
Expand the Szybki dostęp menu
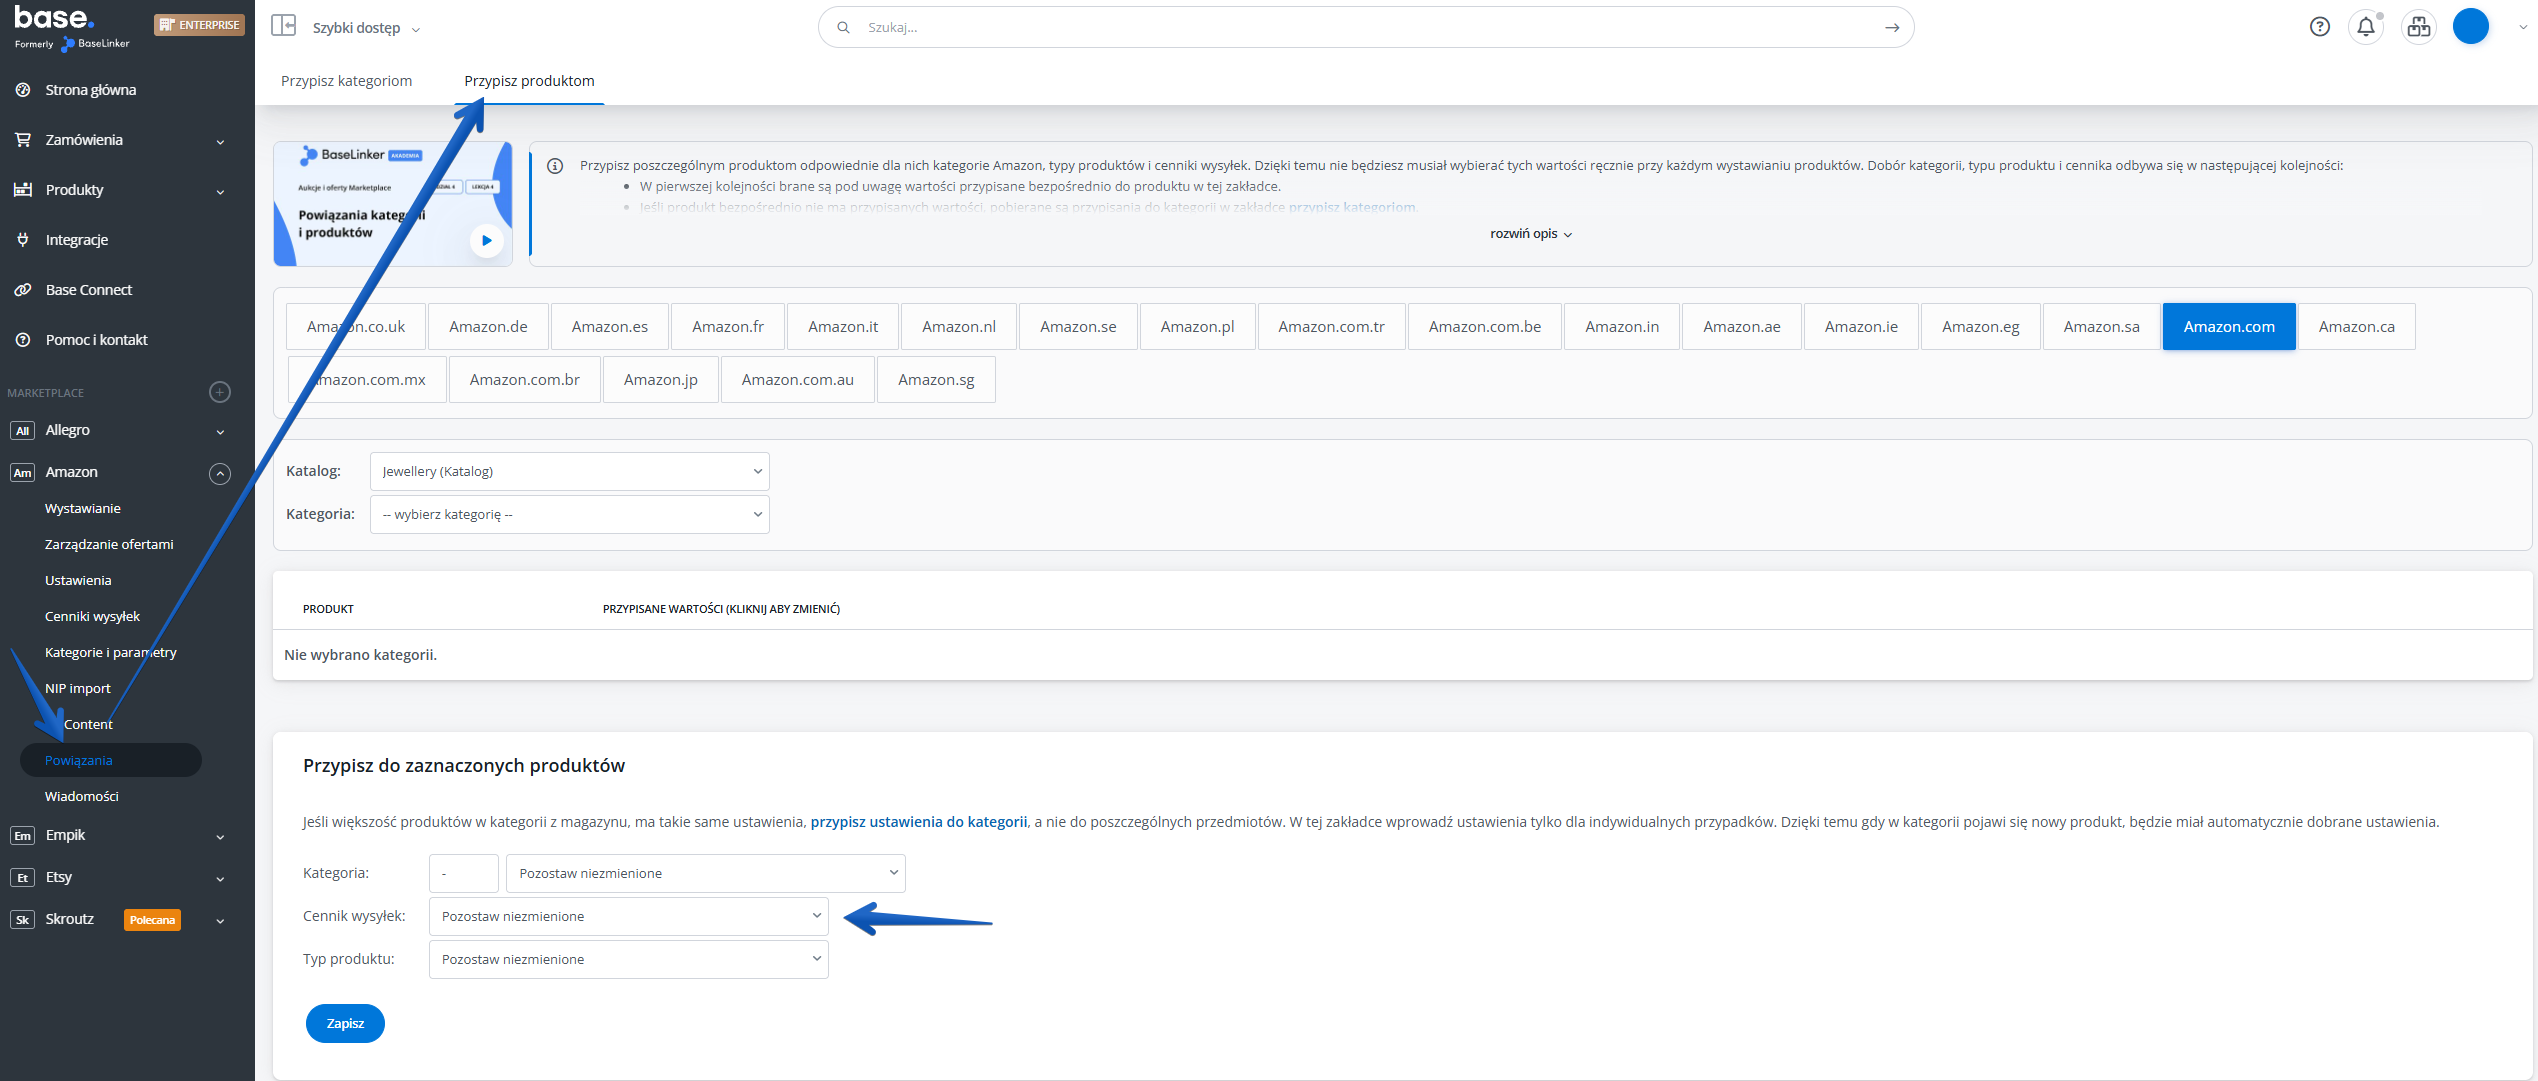coord(366,28)
